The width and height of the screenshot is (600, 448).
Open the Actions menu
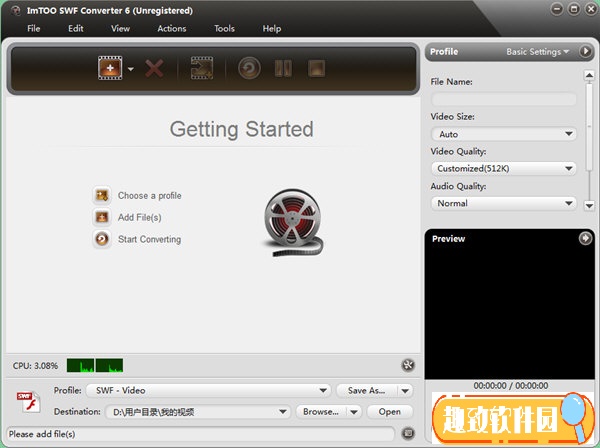pos(172,29)
